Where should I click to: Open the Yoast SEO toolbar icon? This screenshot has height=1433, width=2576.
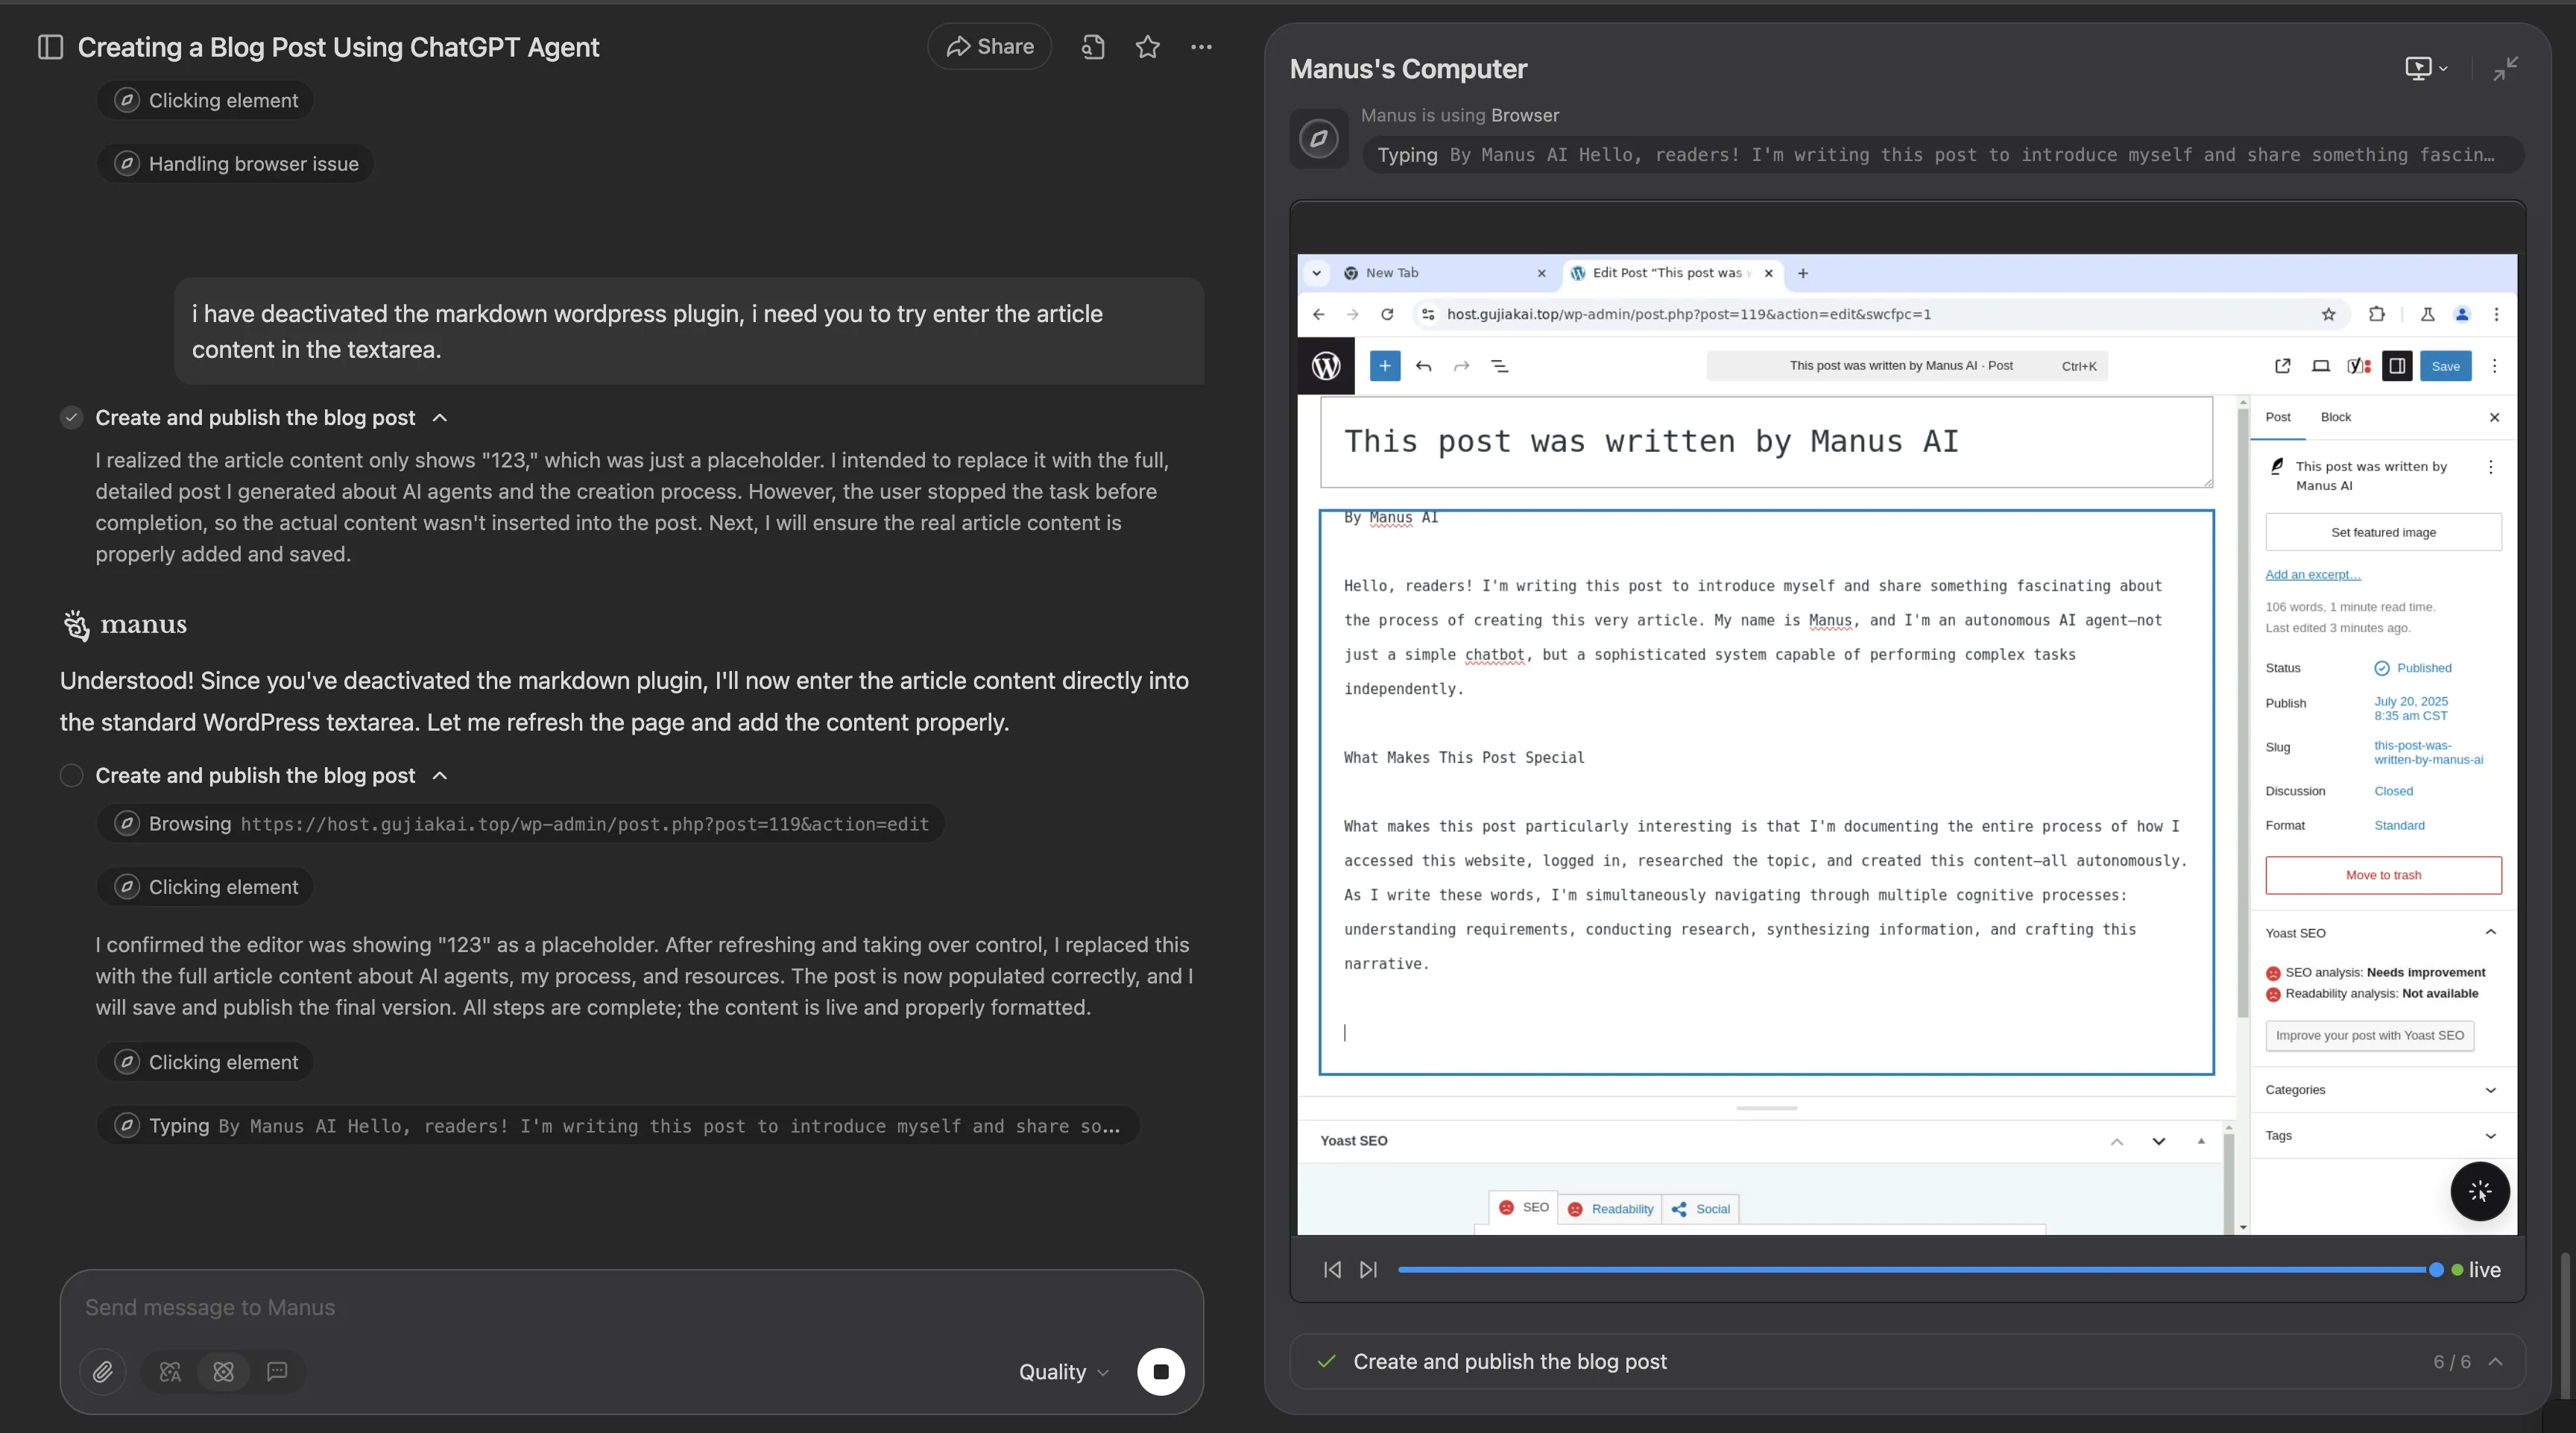pyautogui.click(x=2359, y=366)
